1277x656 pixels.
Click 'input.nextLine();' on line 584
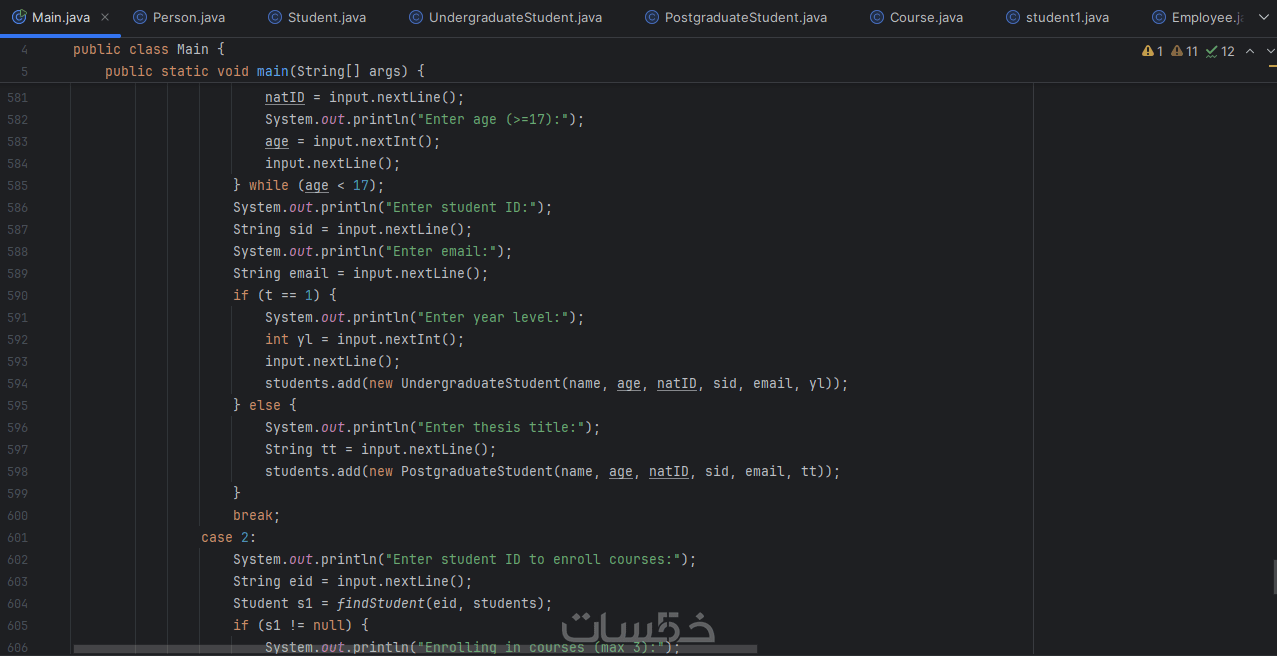pos(333,163)
